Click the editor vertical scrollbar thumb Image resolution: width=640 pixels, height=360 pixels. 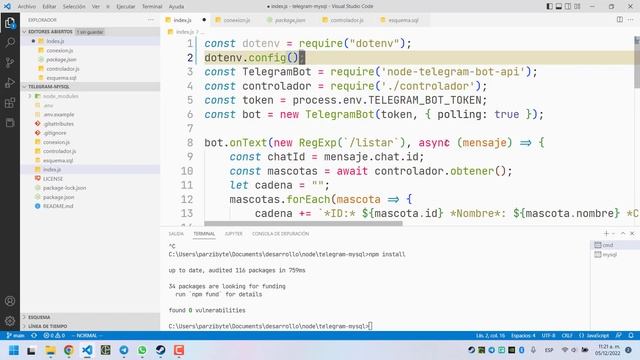coord(637,61)
